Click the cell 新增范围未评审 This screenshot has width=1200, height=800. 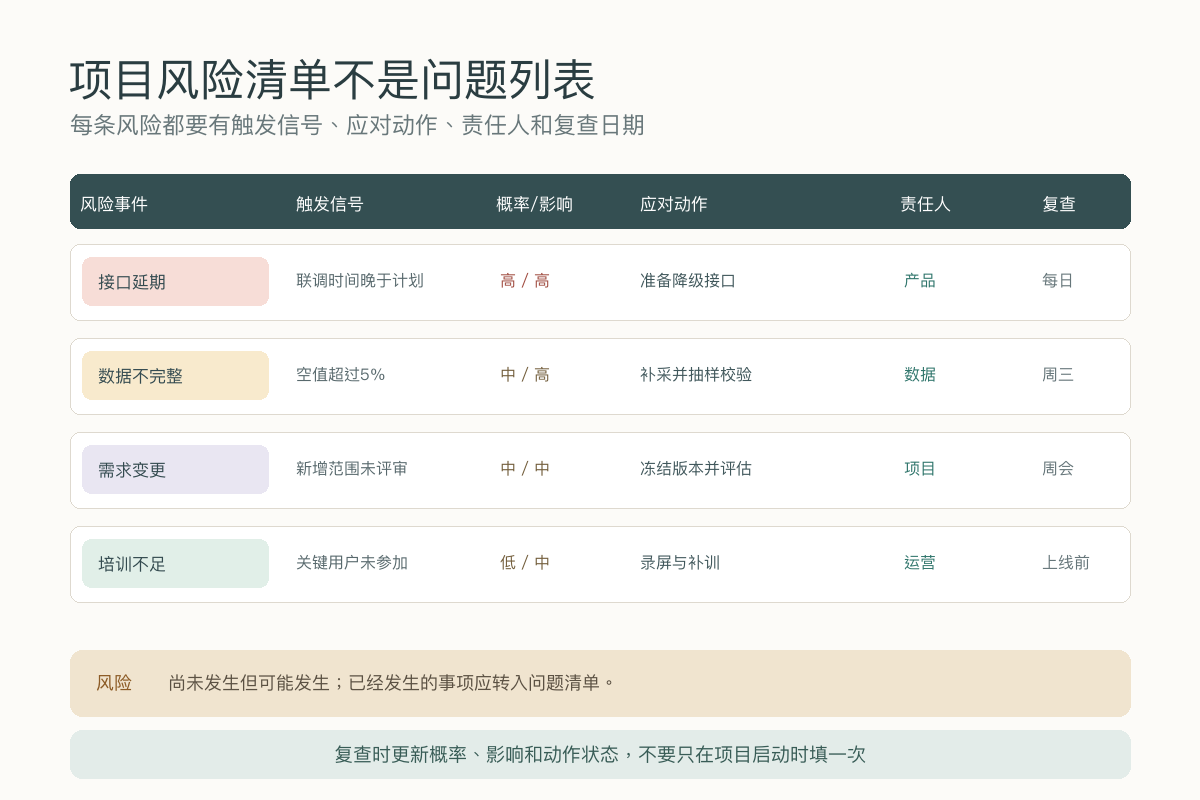click(352, 469)
